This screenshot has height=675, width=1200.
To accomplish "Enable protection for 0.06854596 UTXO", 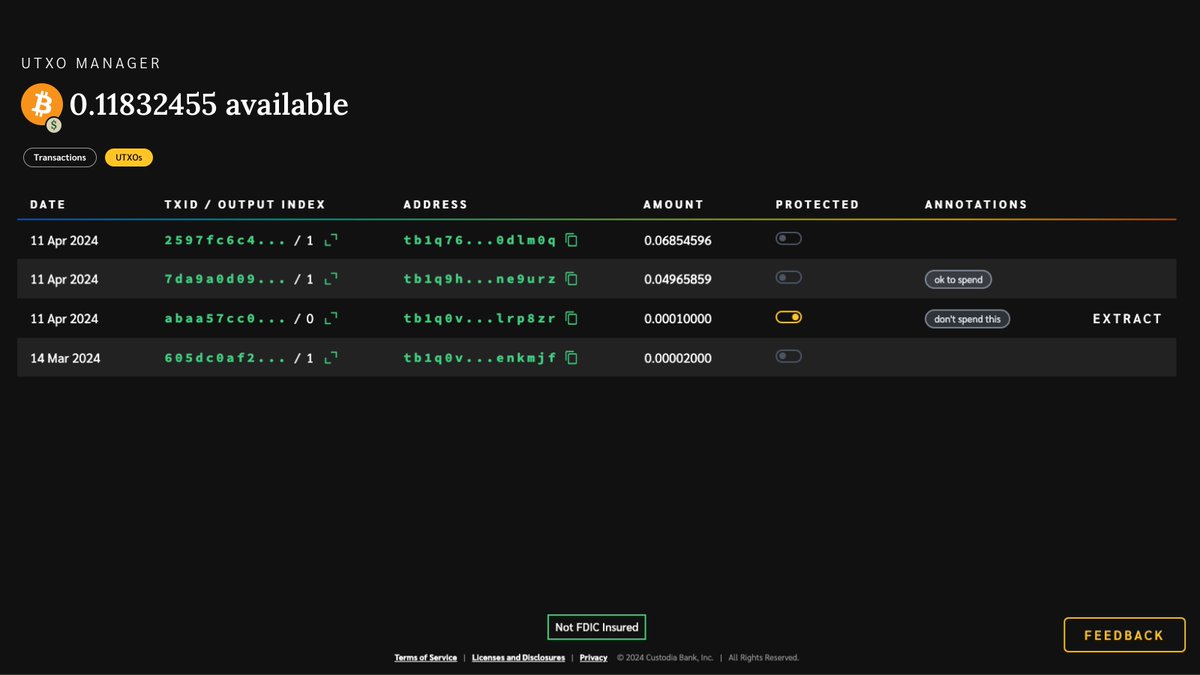I will (x=789, y=239).
